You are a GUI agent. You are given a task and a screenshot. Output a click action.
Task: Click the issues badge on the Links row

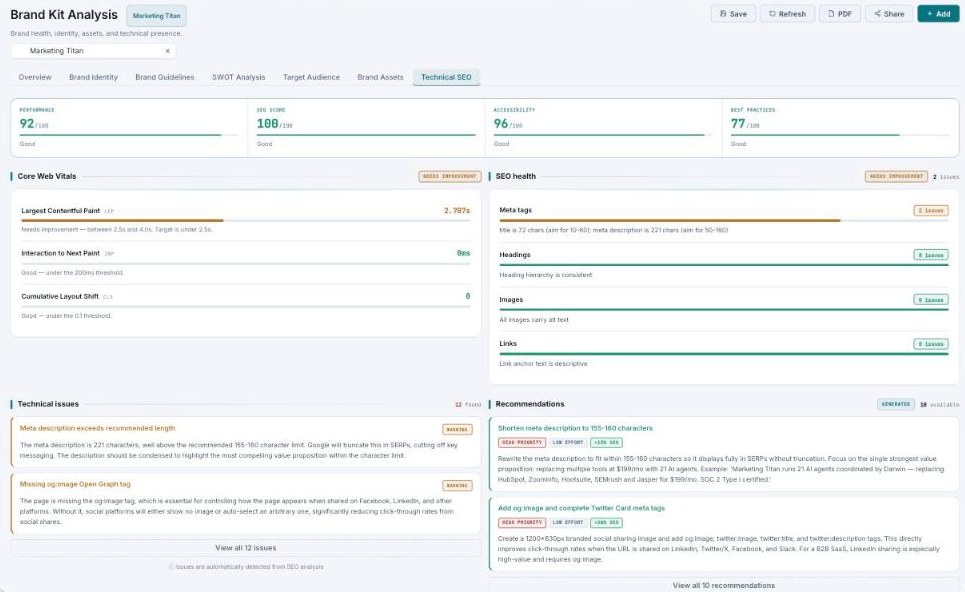tap(931, 344)
